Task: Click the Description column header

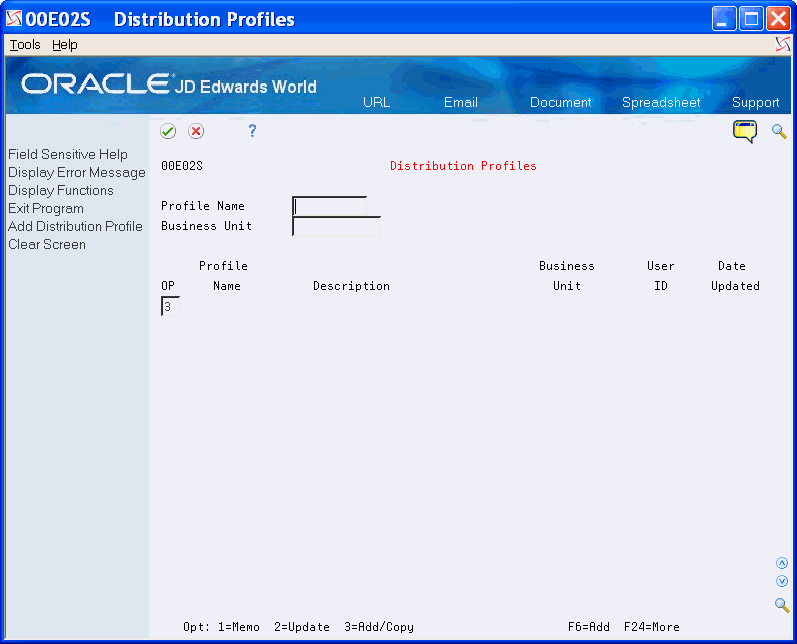Action: tap(351, 286)
